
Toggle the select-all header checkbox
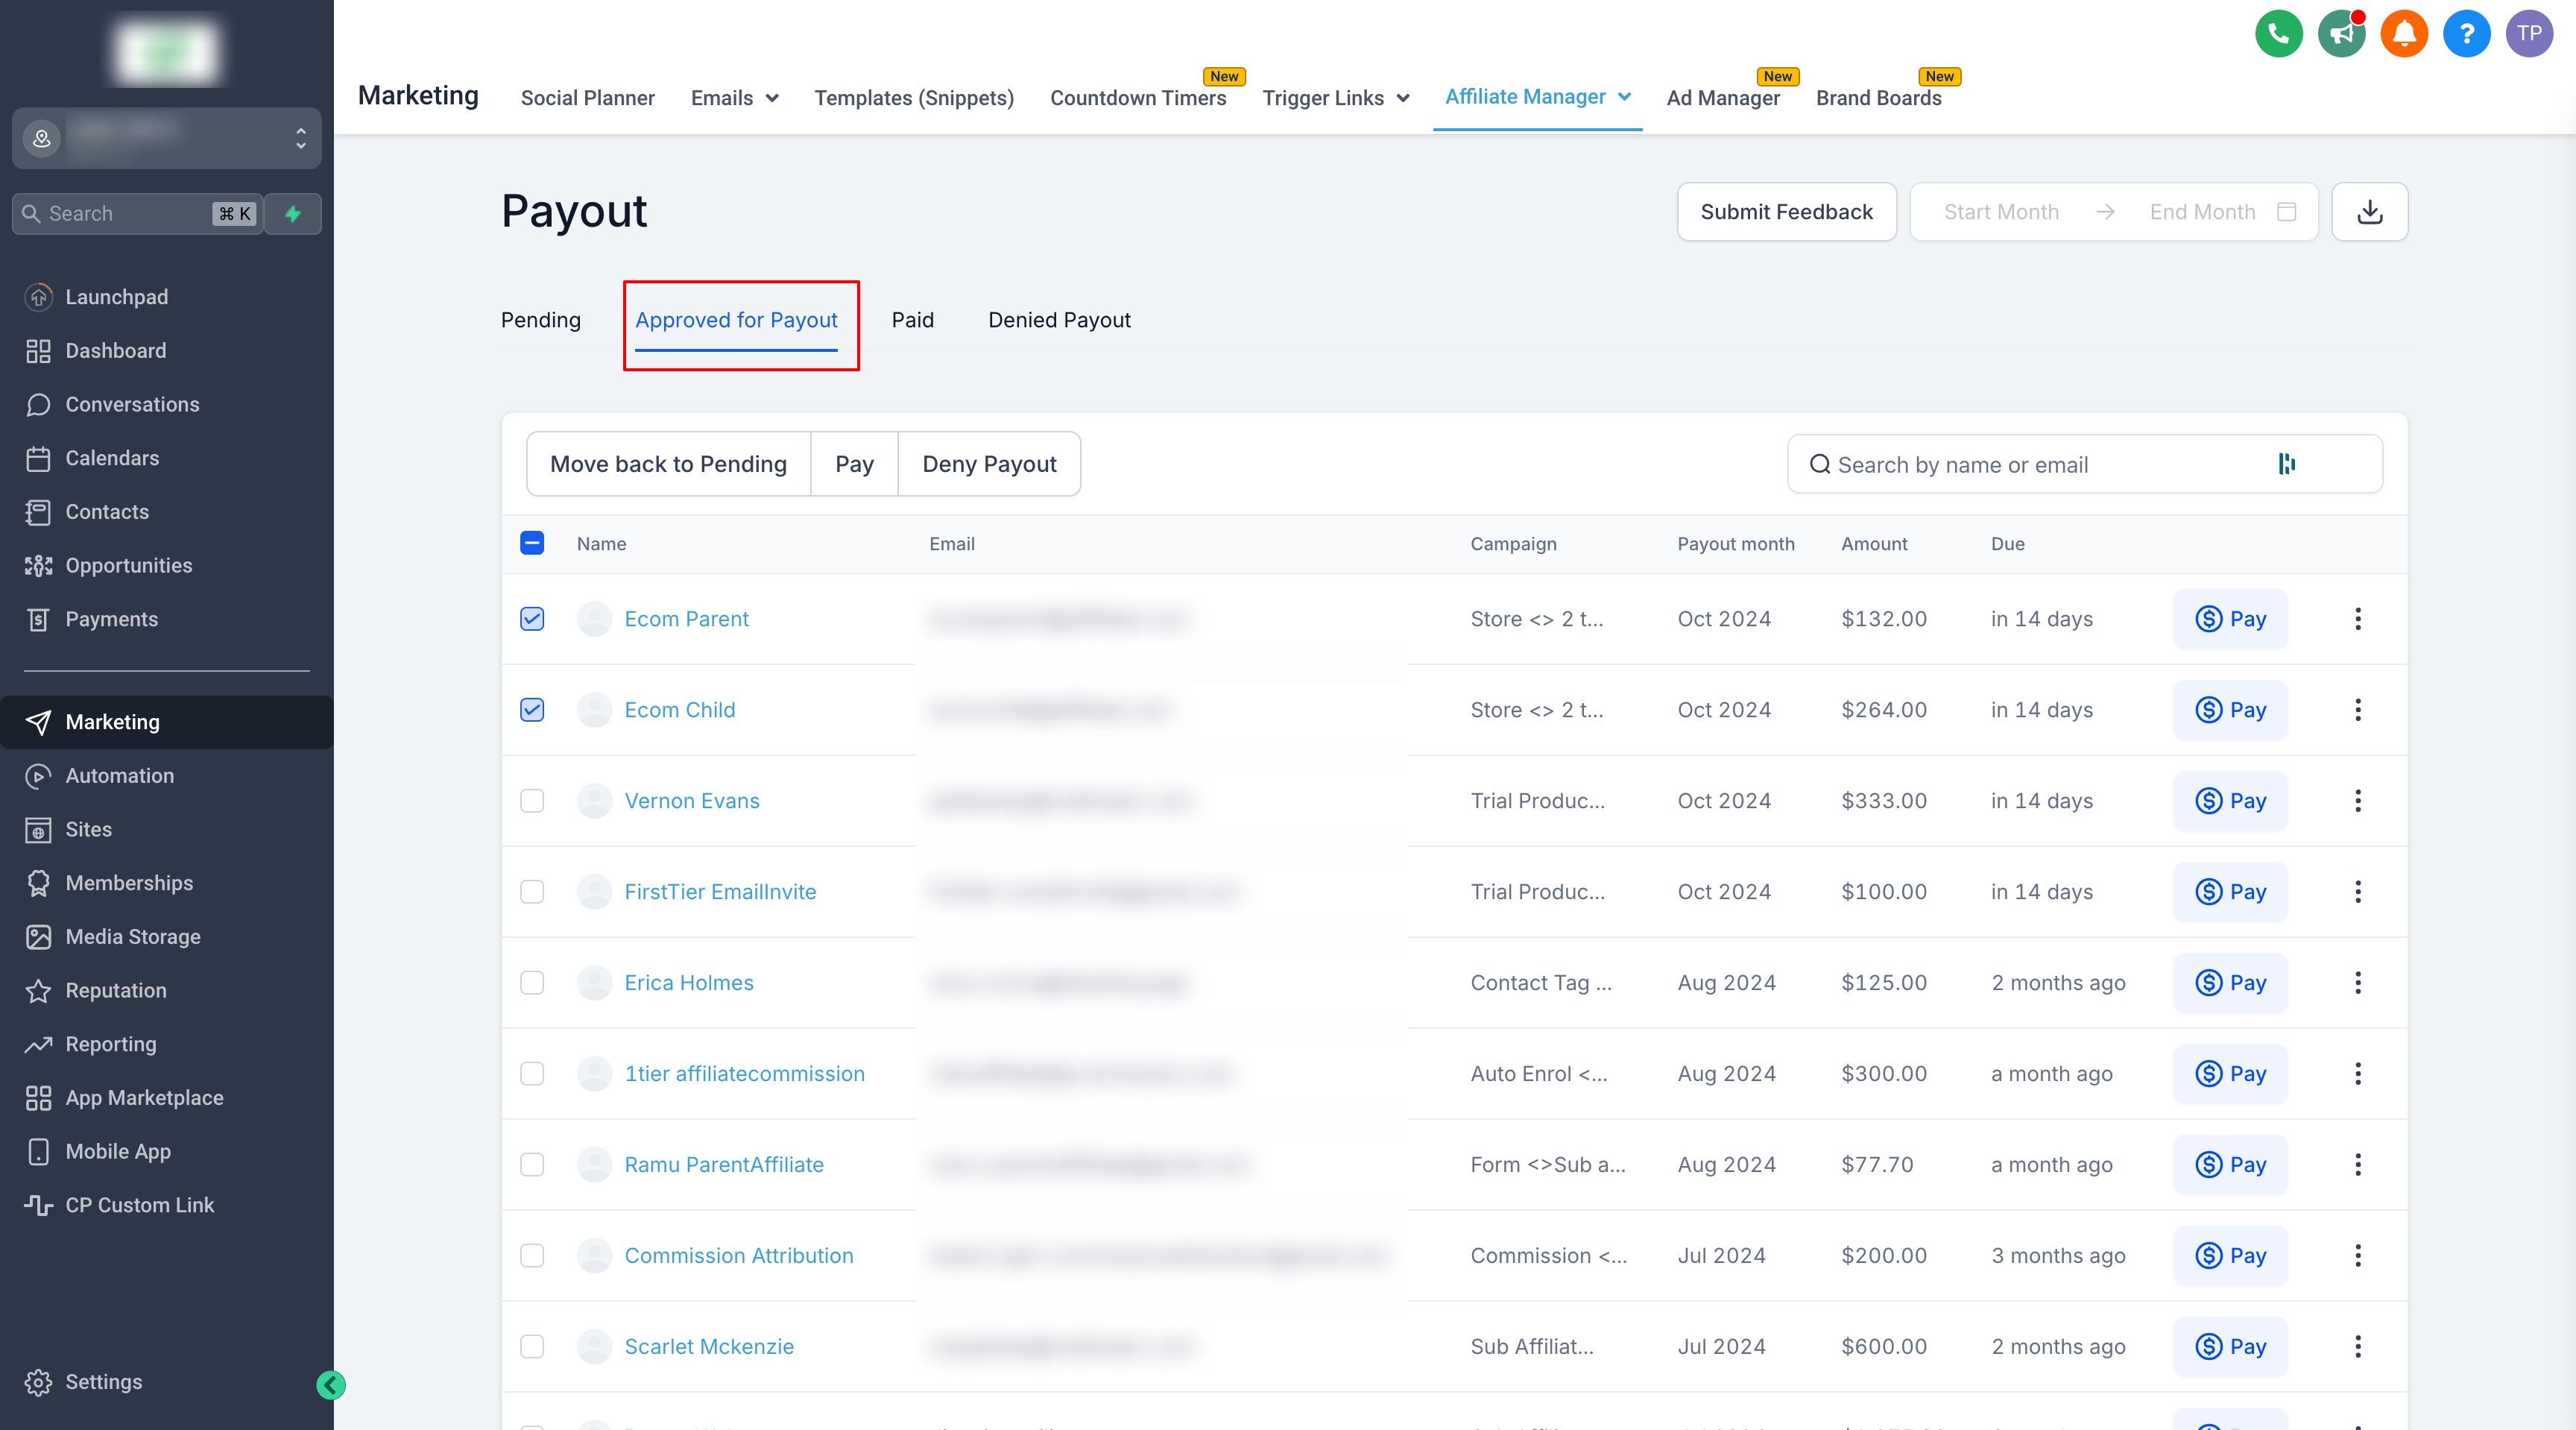tap(532, 543)
